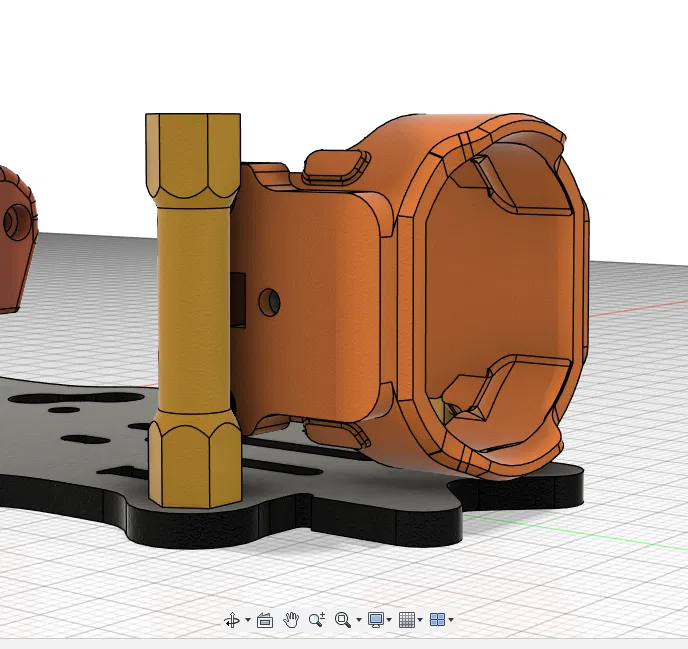Expand the Viewports dropdown arrow
Screen dimensions: 688x649
(451, 620)
